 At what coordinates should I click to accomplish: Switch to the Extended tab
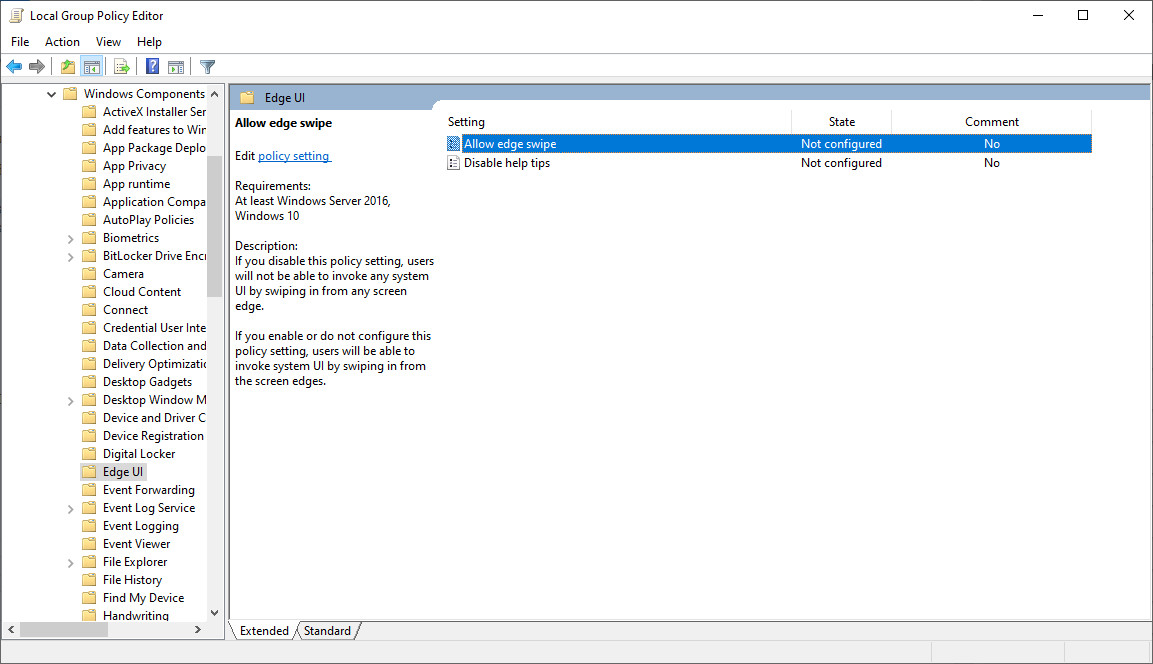tap(264, 631)
